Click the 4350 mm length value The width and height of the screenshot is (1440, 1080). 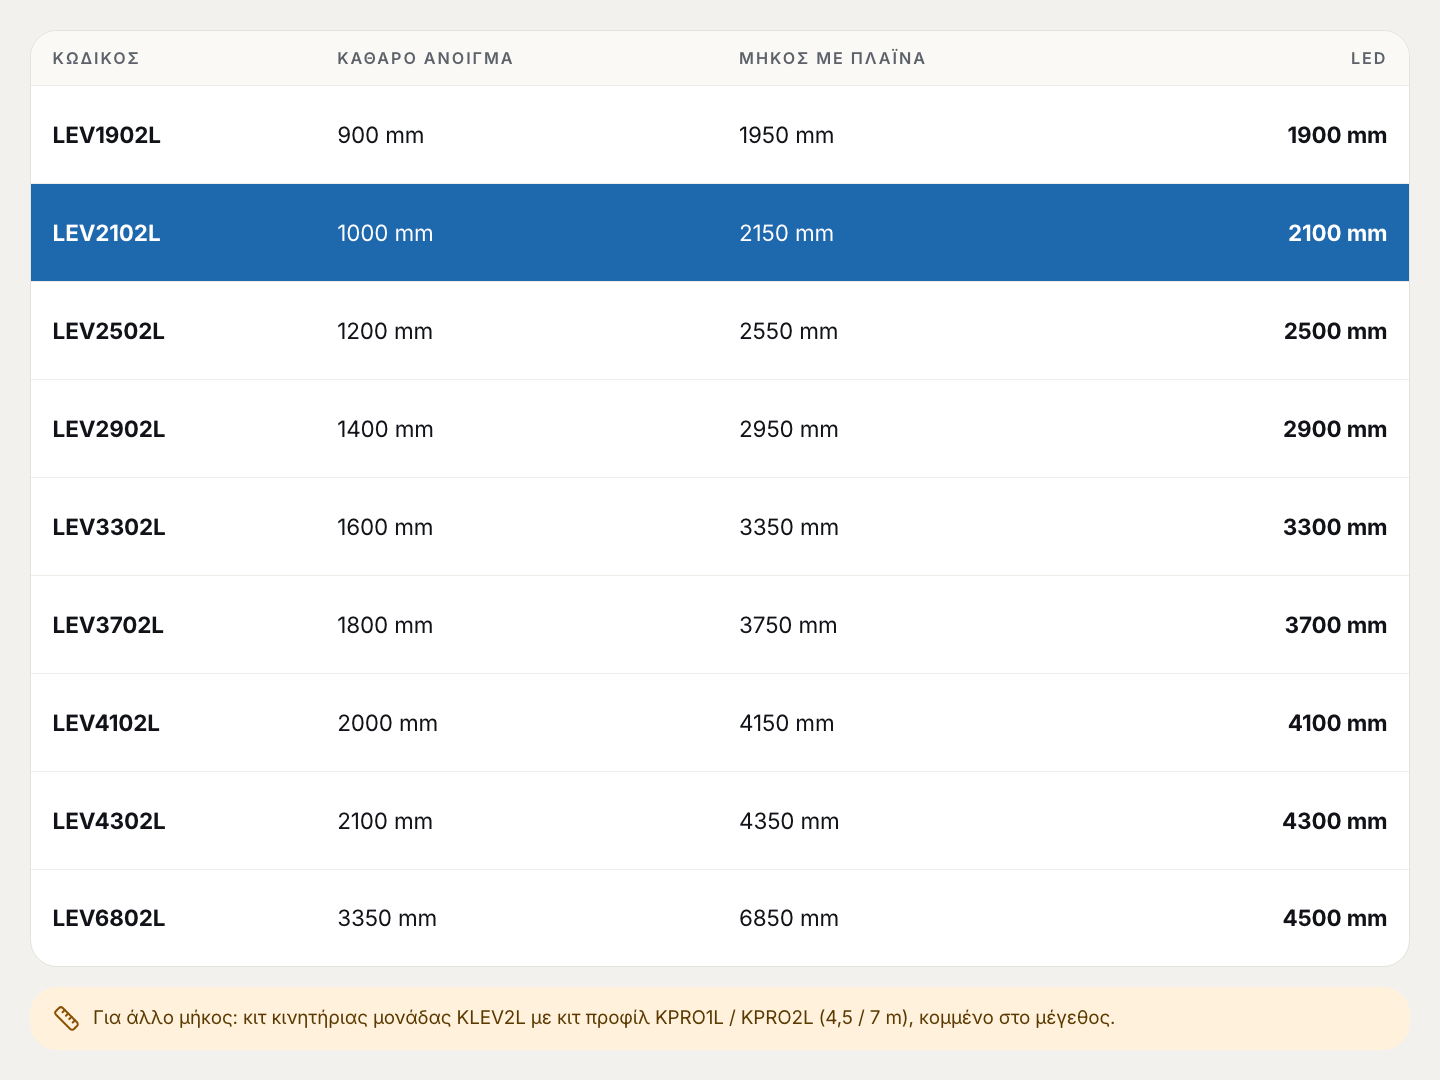click(x=788, y=821)
